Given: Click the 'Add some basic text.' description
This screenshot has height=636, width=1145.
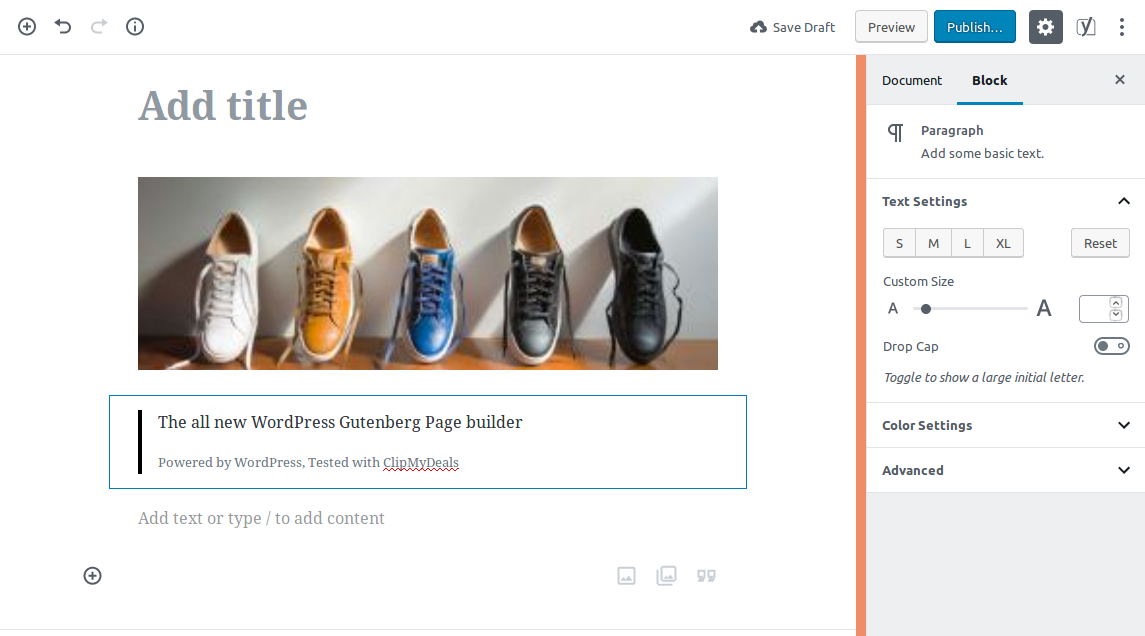Looking at the screenshot, I should (982, 153).
